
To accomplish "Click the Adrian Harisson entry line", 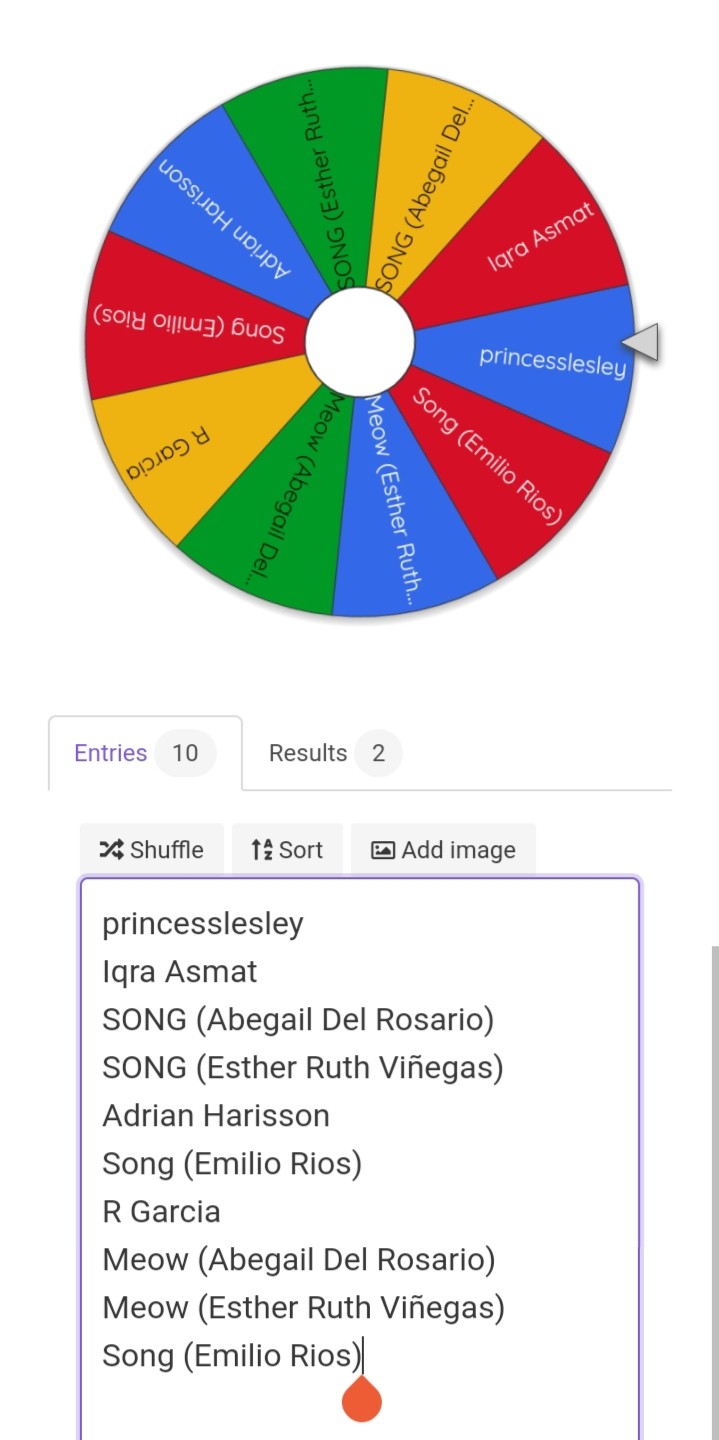I will point(216,1115).
